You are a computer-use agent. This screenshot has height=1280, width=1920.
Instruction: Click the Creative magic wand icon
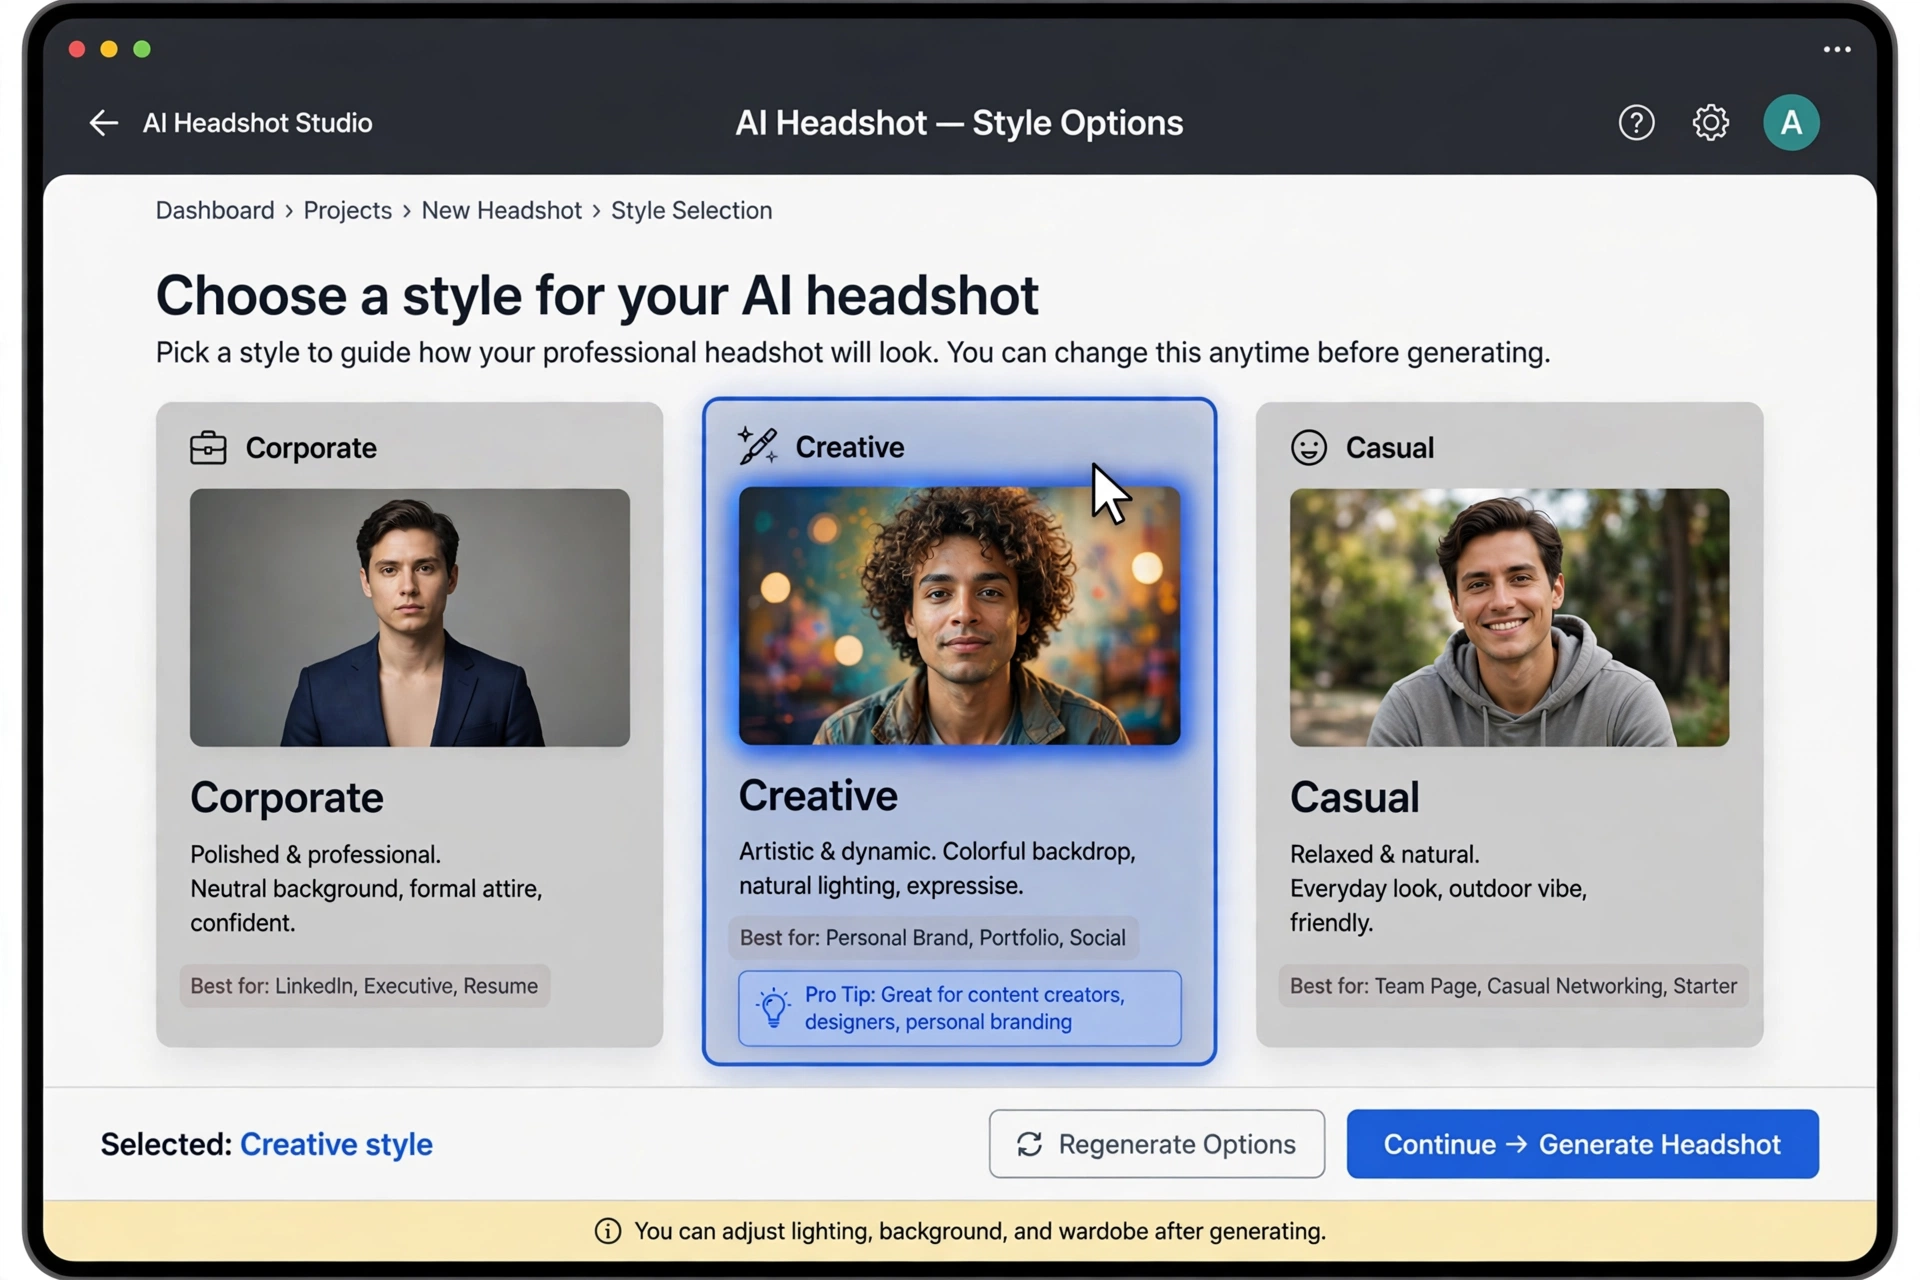[757, 446]
